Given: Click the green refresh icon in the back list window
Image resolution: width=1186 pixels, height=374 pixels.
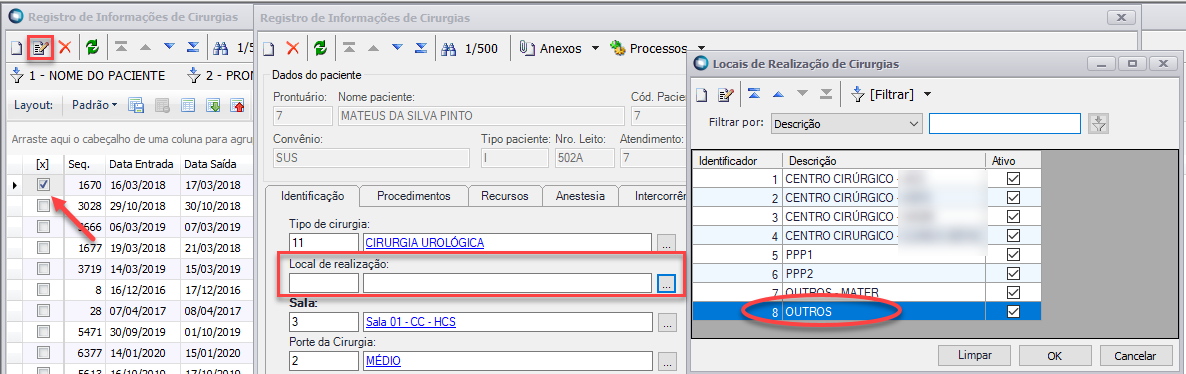Looking at the screenshot, I should (x=92, y=48).
